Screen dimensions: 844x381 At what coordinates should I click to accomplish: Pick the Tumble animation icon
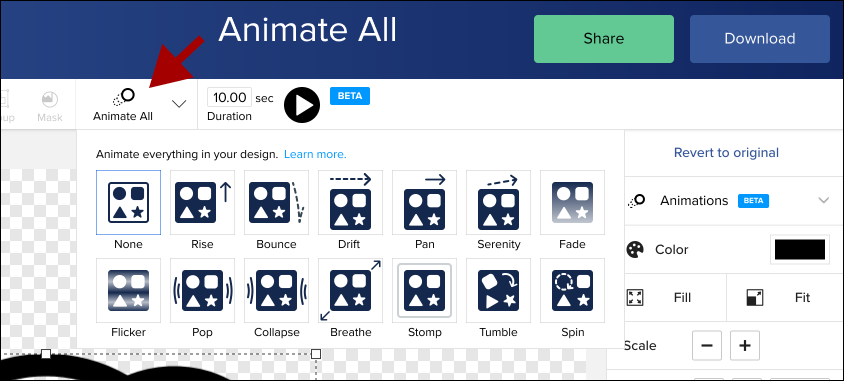(498, 291)
